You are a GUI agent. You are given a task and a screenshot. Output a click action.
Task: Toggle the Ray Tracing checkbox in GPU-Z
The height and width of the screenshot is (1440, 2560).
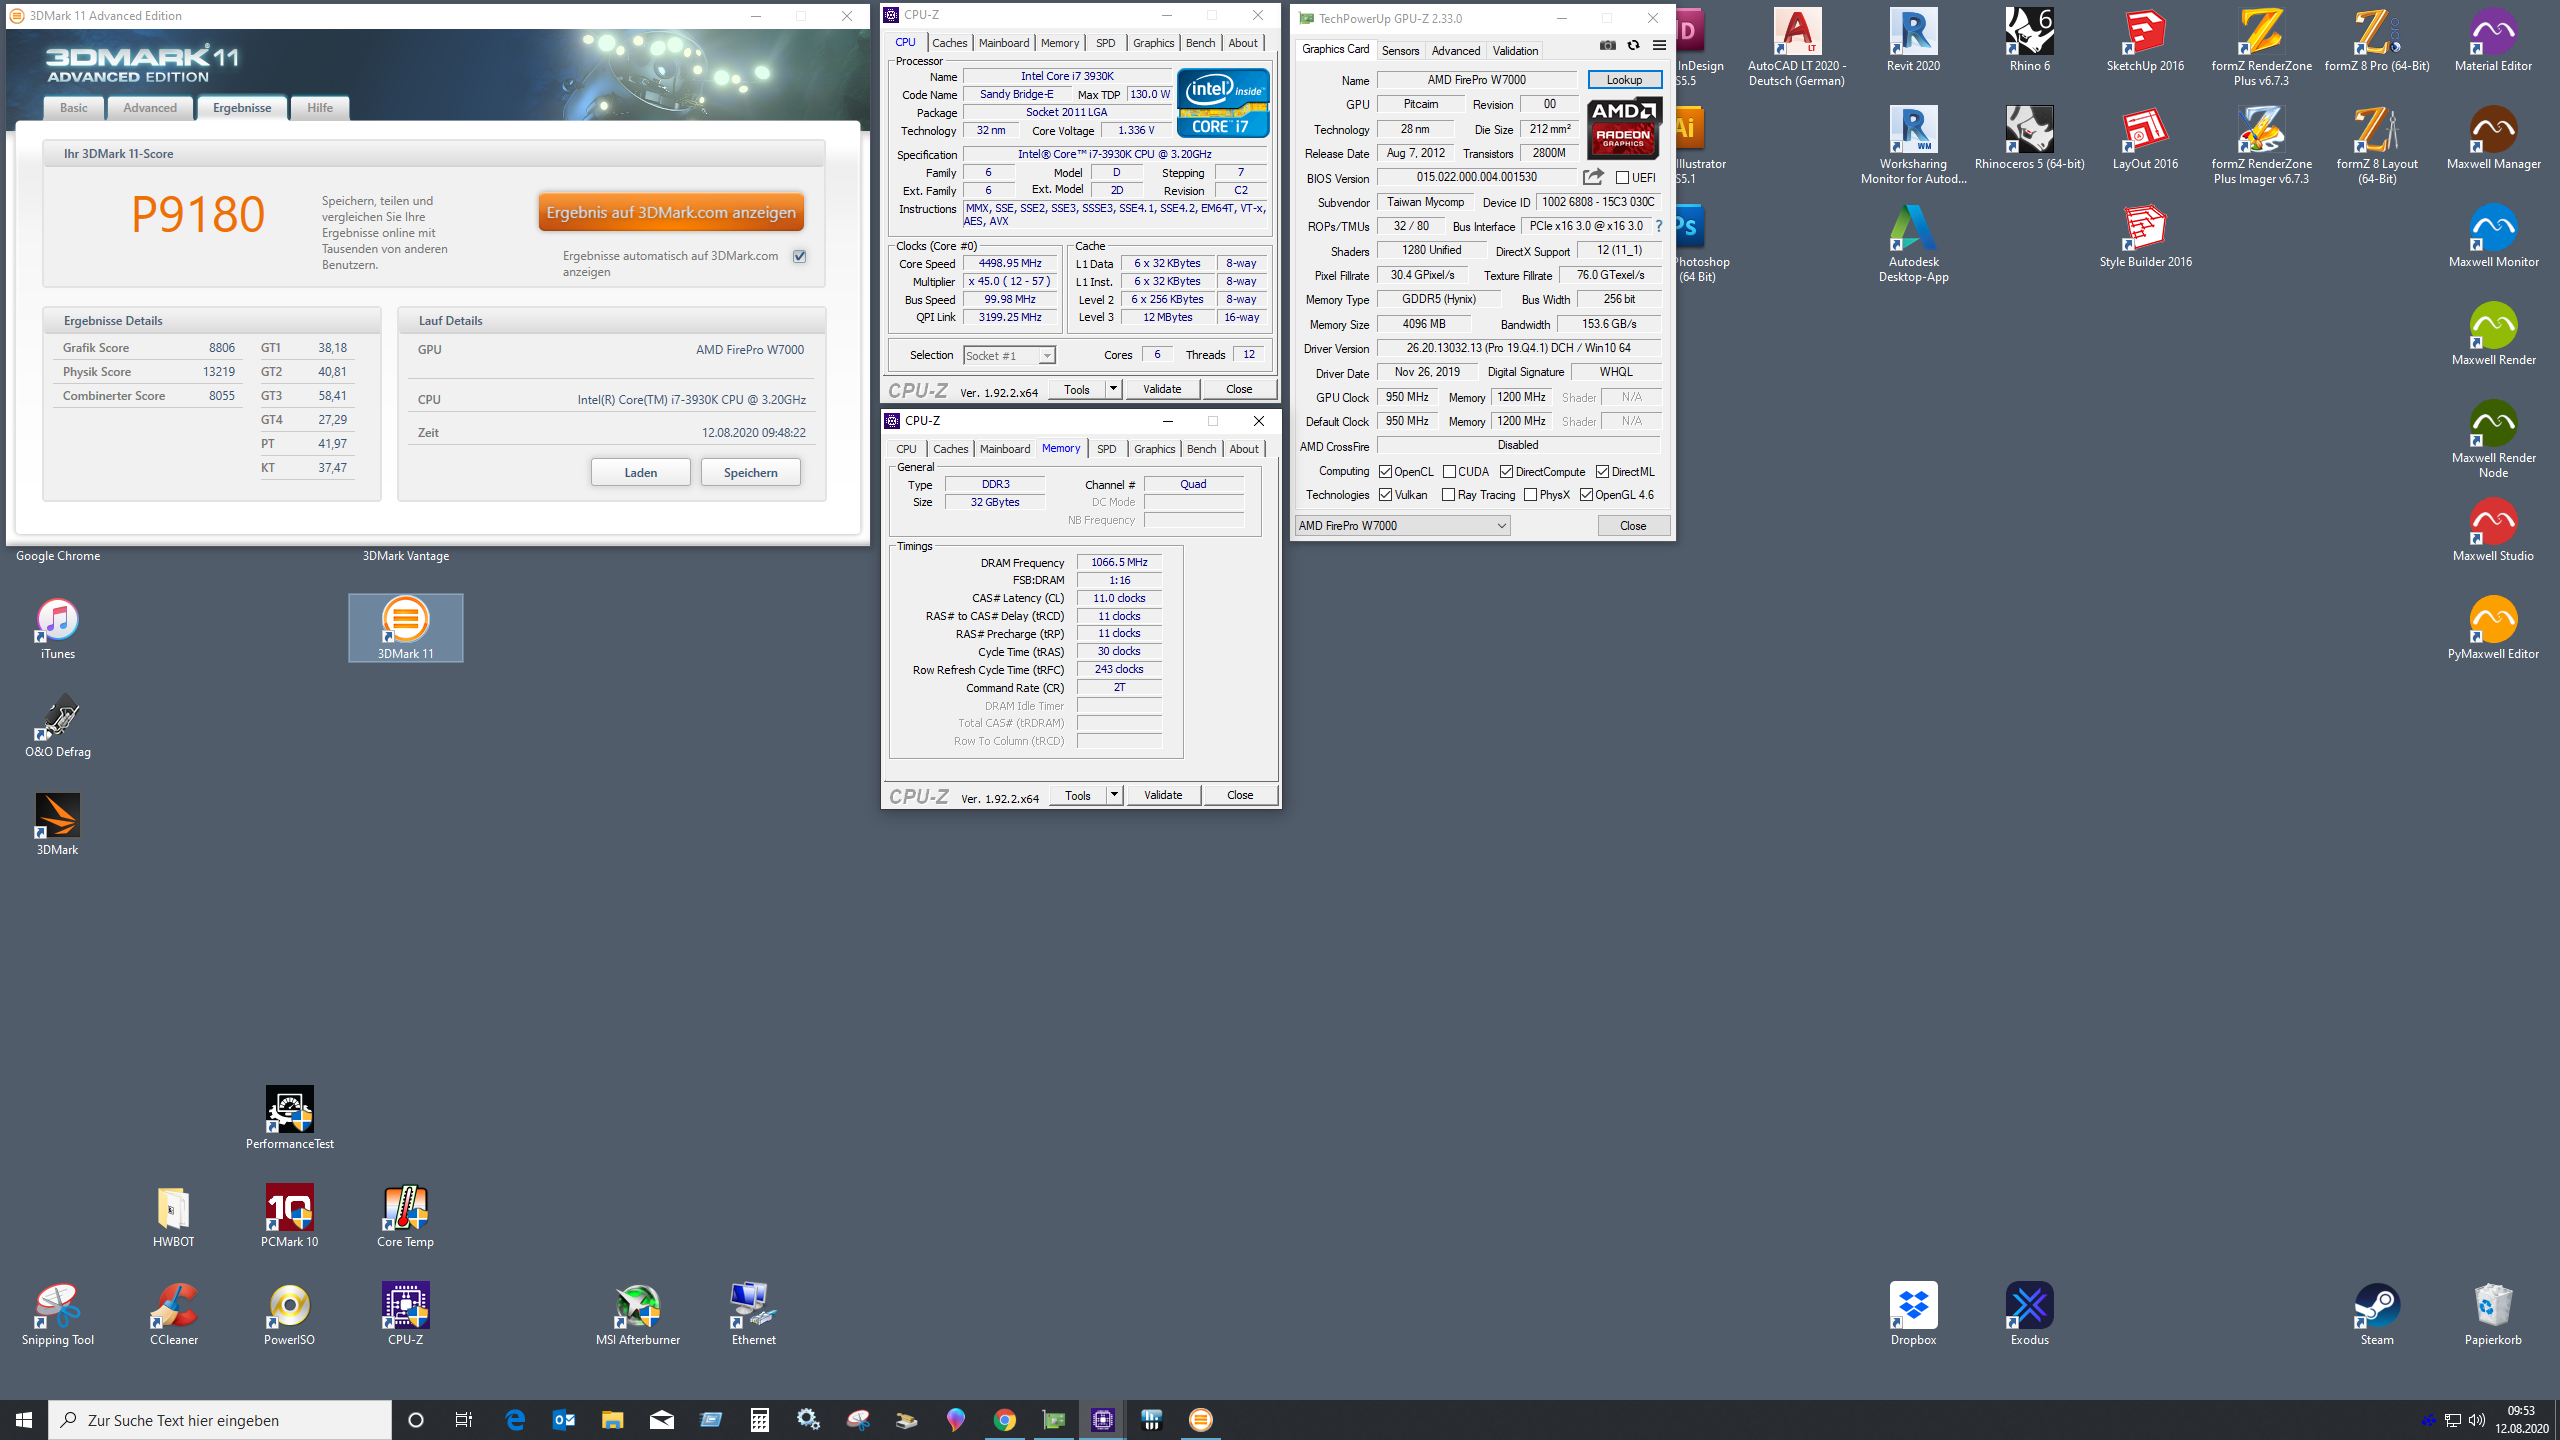click(x=1448, y=494)
